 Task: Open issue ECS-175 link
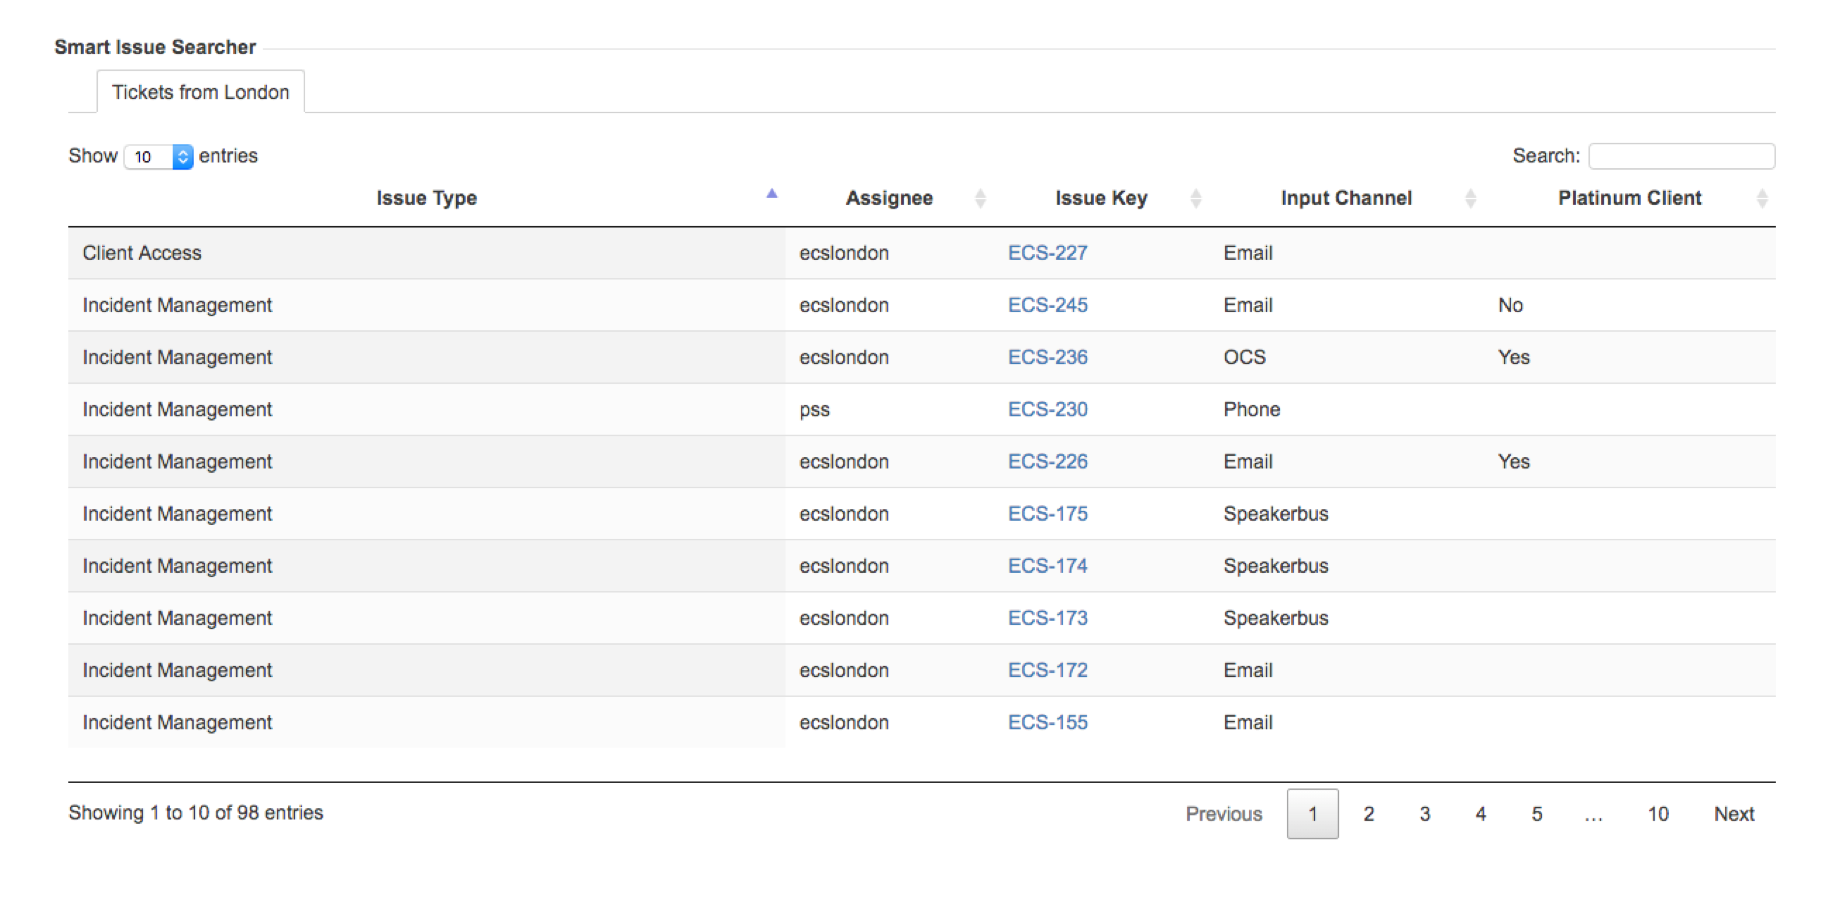click(x=1047, y=514)
